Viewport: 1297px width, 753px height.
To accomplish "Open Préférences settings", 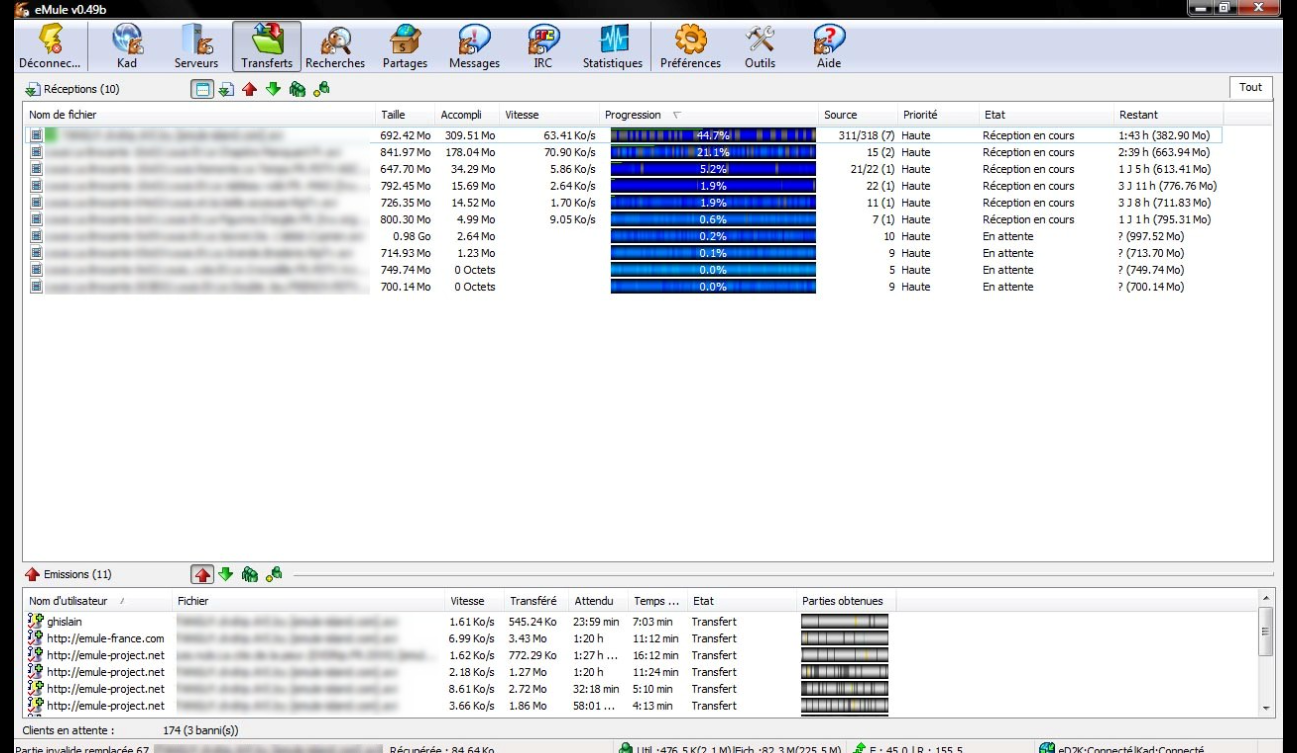I will pos(690,47).
